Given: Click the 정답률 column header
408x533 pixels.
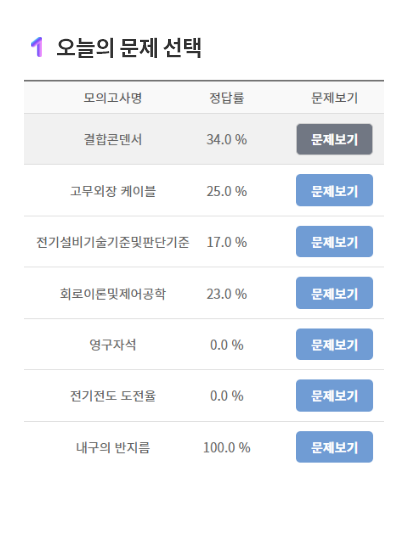Looking at the screenshot, I should coord(226,98).
